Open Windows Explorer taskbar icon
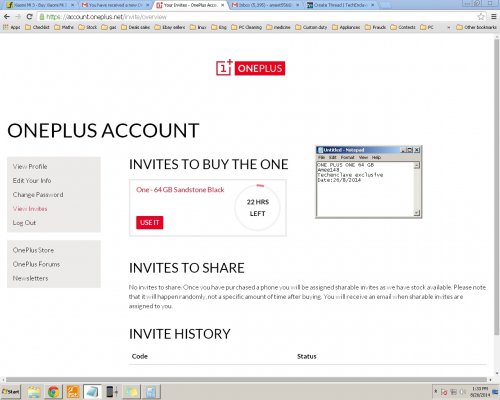 (34, 392)
